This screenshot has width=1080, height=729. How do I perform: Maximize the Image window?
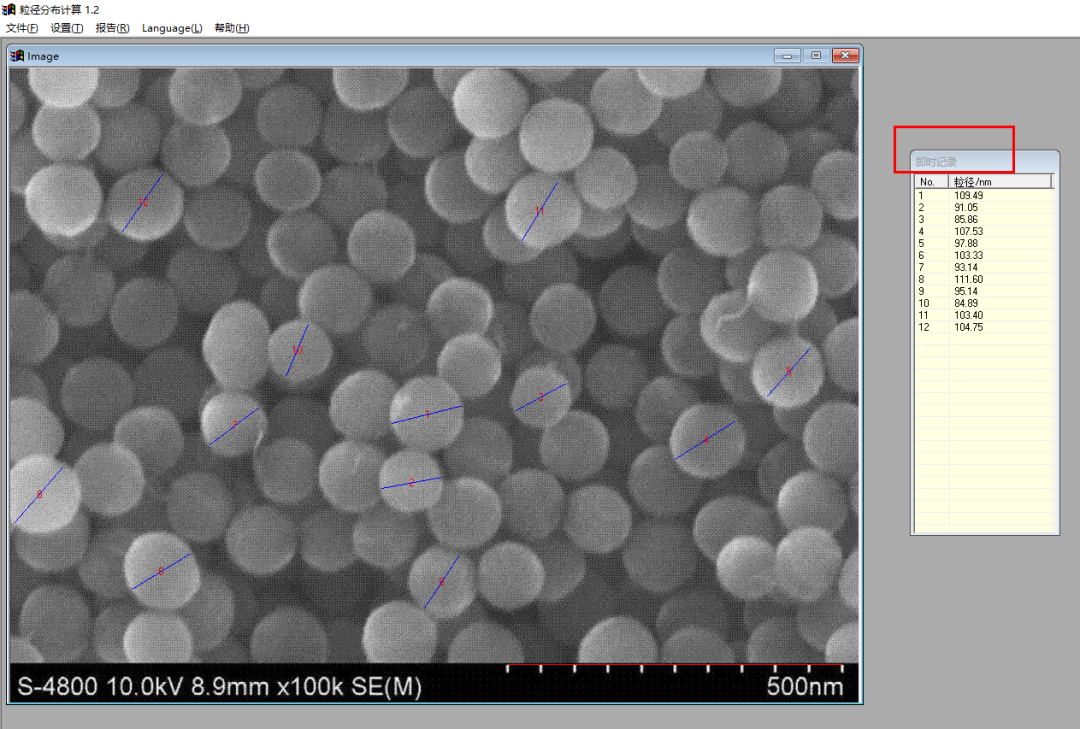(x=816, y=55)
